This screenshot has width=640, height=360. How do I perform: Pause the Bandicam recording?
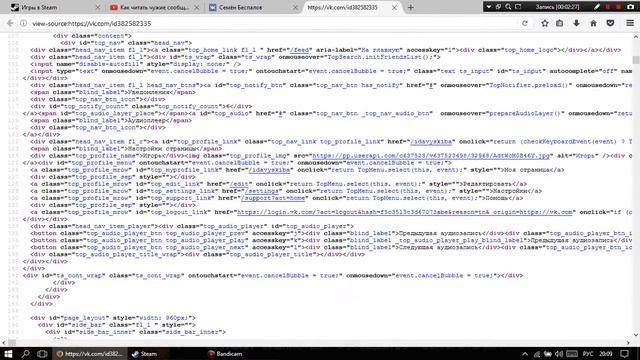tap(608, 7)
